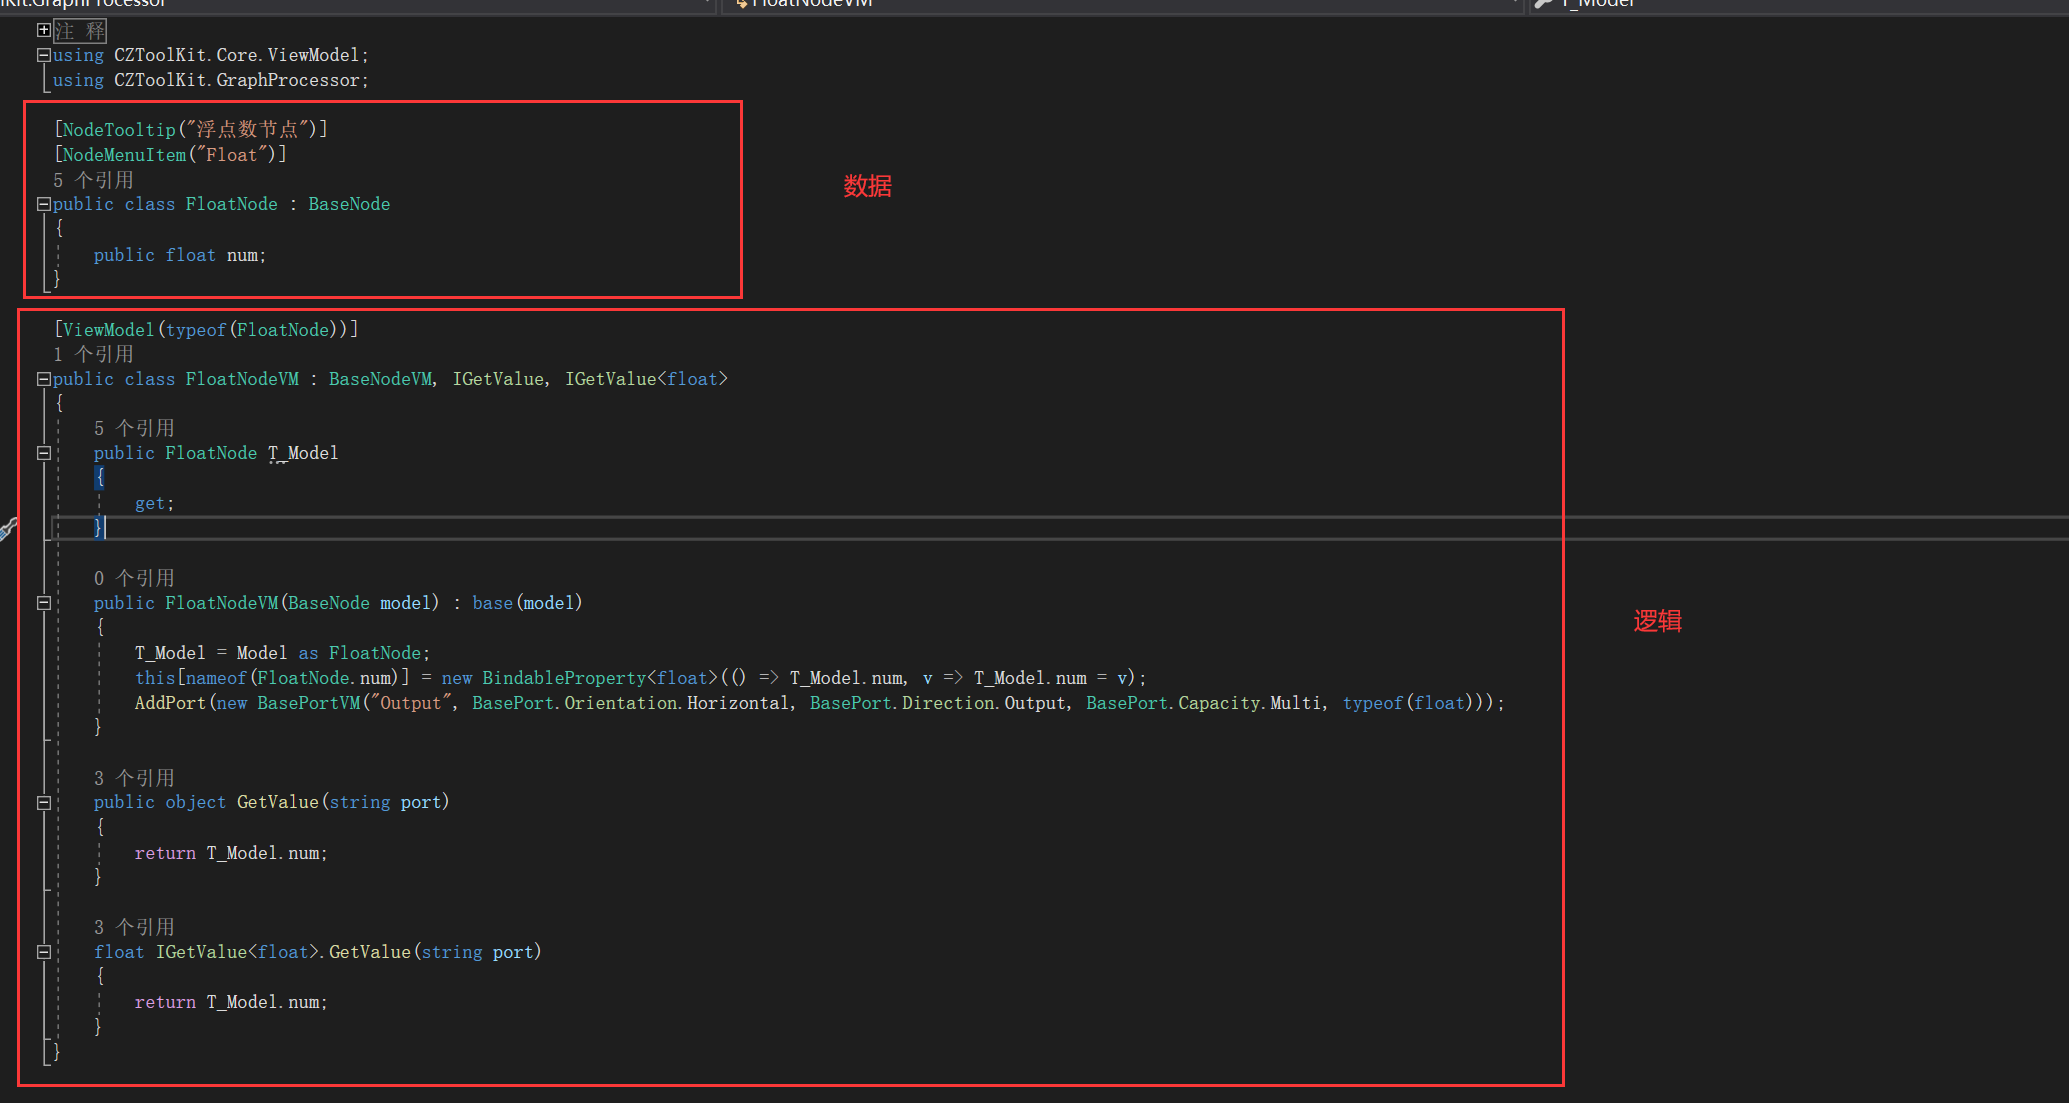This screenshot has height=1103, width=2069.
Task: Collapse the FloatNode class outline
Action: coord(43,204)
